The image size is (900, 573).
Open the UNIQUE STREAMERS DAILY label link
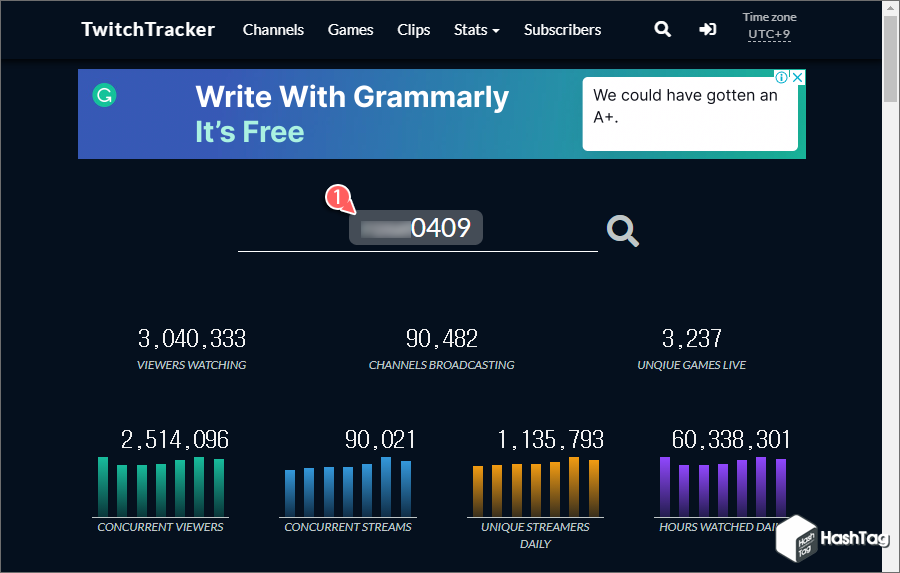pyautogui.click(x=535, y=535)
